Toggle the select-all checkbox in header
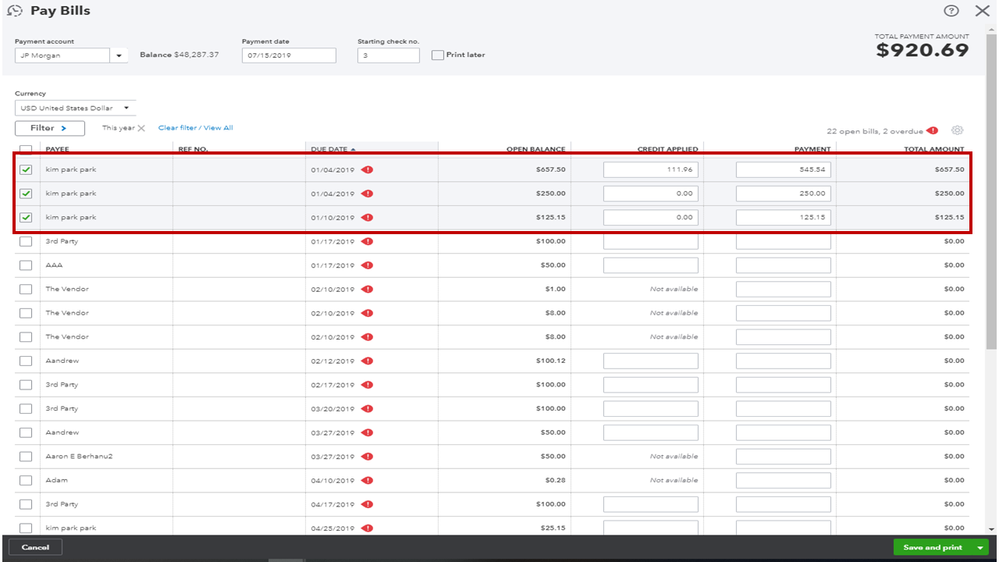Screen dimensions: 999x562 [26, 150]
